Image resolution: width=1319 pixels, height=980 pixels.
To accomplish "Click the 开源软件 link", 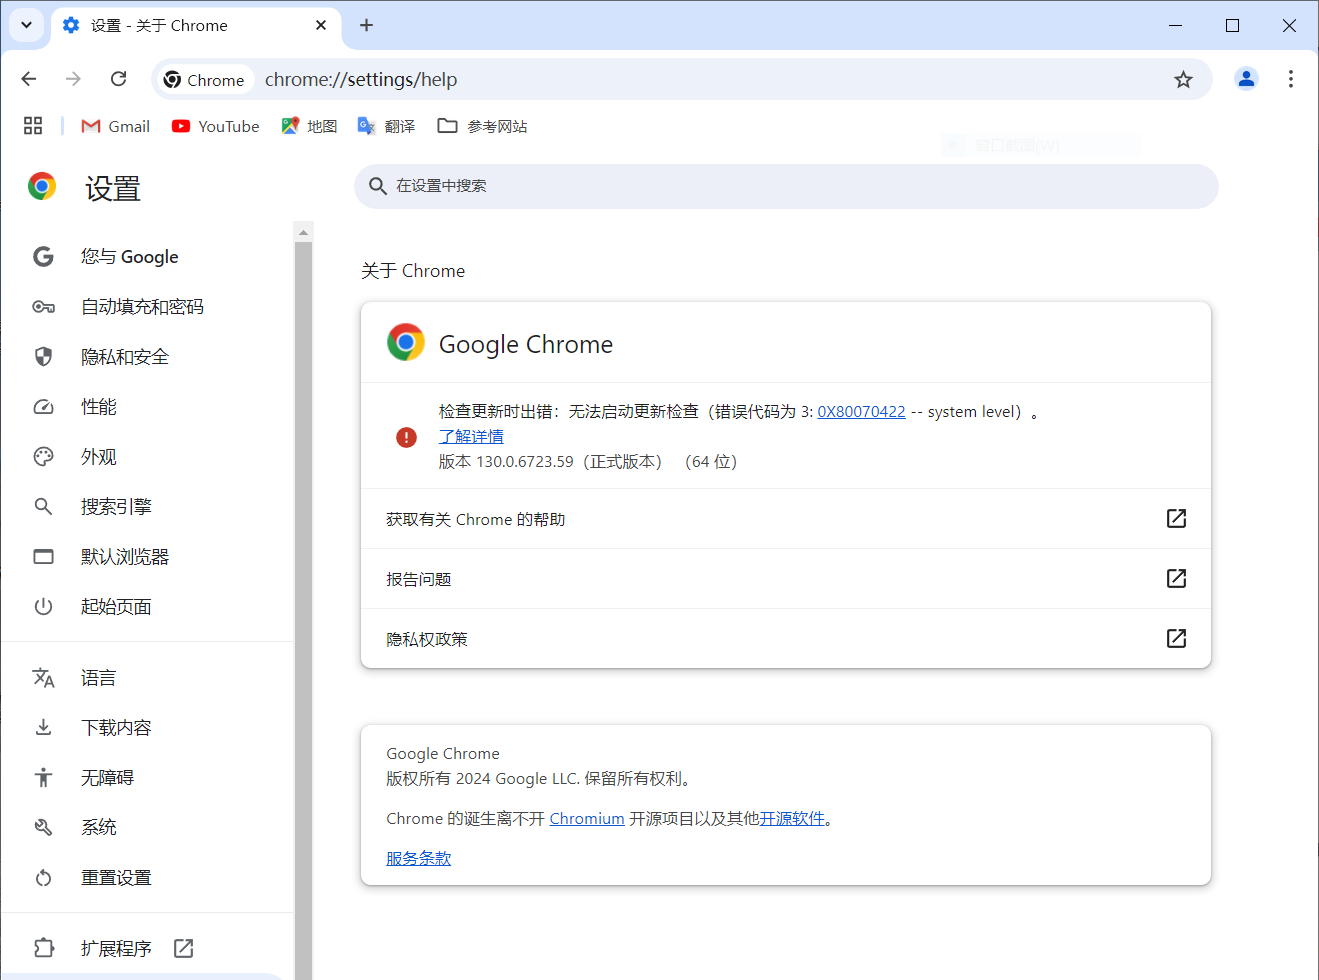I will coord(792,819).
